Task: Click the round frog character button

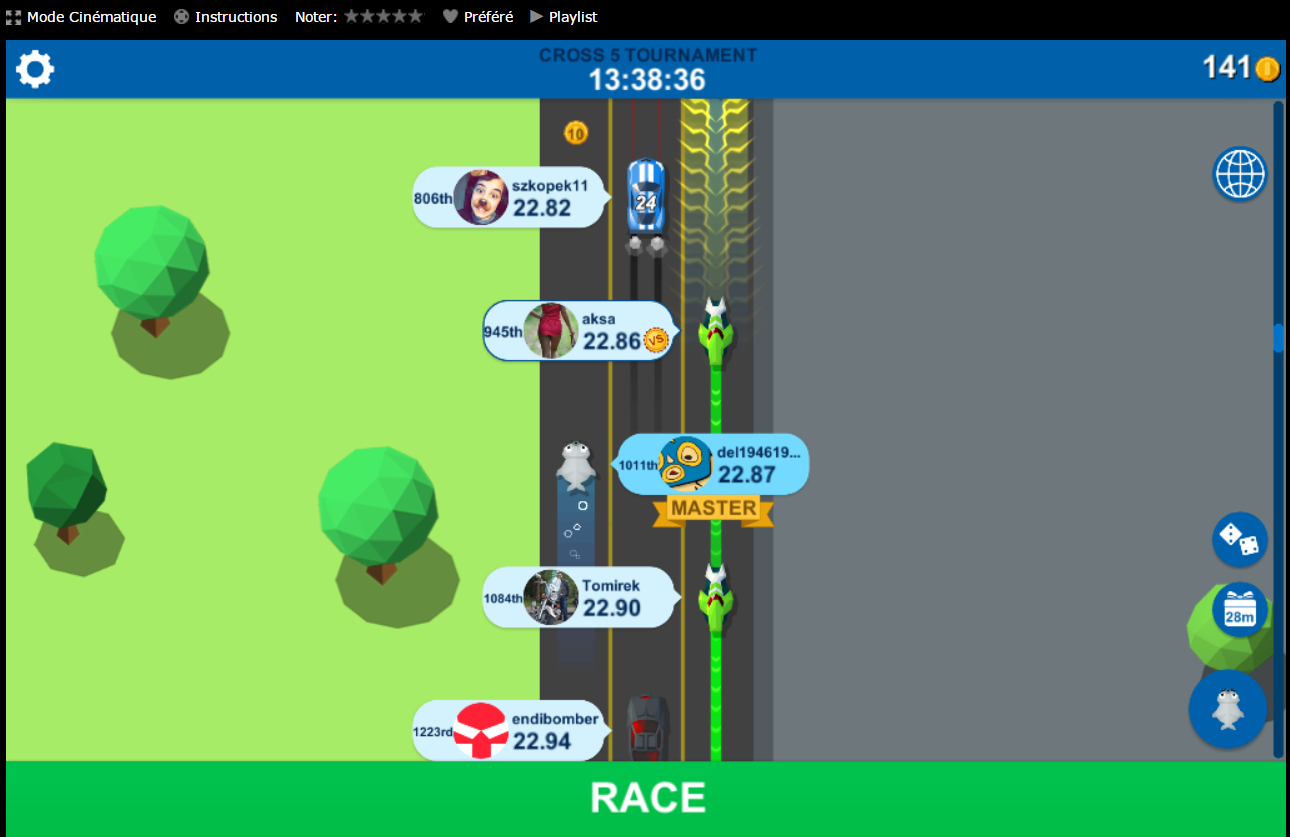Action: pos(1227,709)
